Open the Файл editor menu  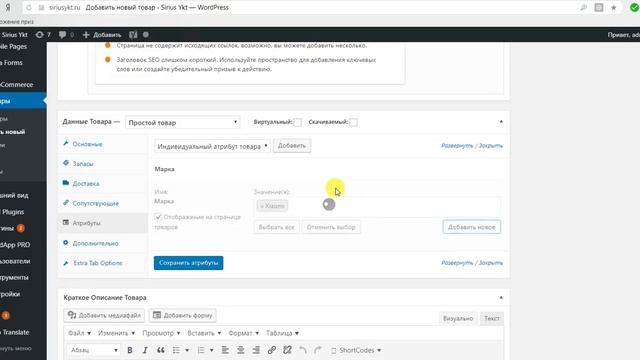tap(80, 333)
